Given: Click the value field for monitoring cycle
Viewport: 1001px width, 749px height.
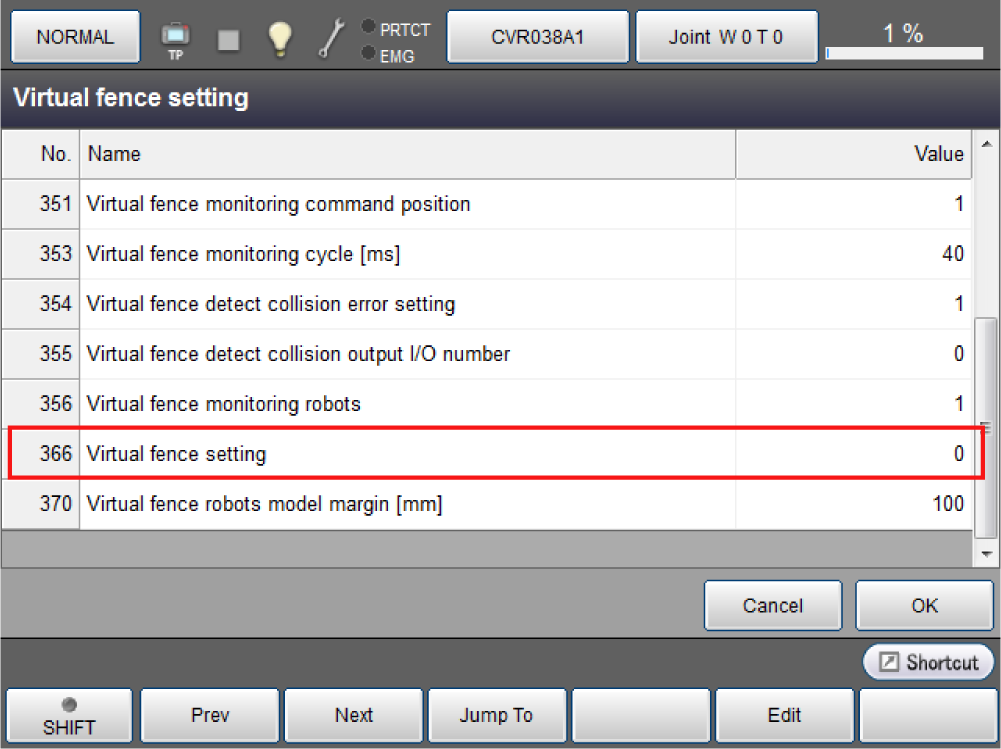Looking at the screenshot, I should [853, 254].
